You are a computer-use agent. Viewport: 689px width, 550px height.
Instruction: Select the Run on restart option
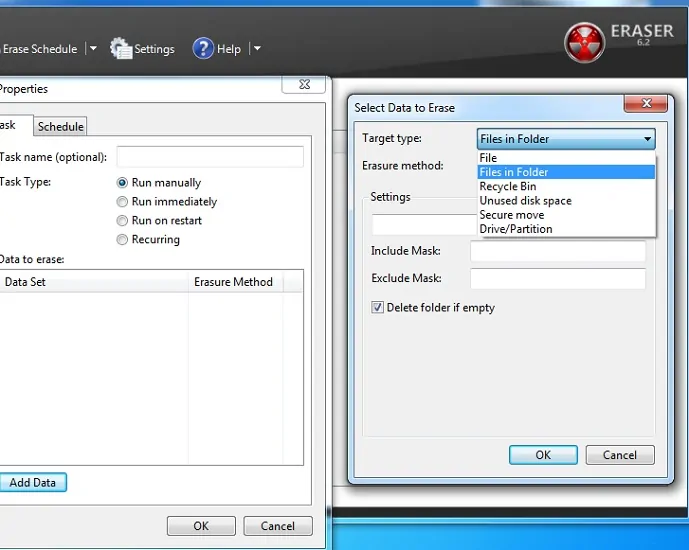pyautogui.click(x=122, y=221)
